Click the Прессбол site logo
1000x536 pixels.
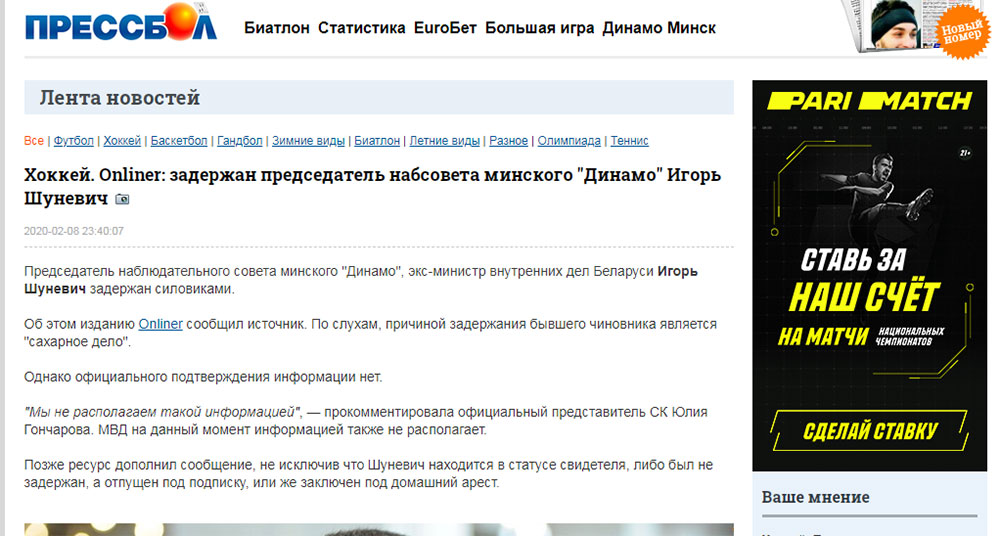[x=120, y=27]
